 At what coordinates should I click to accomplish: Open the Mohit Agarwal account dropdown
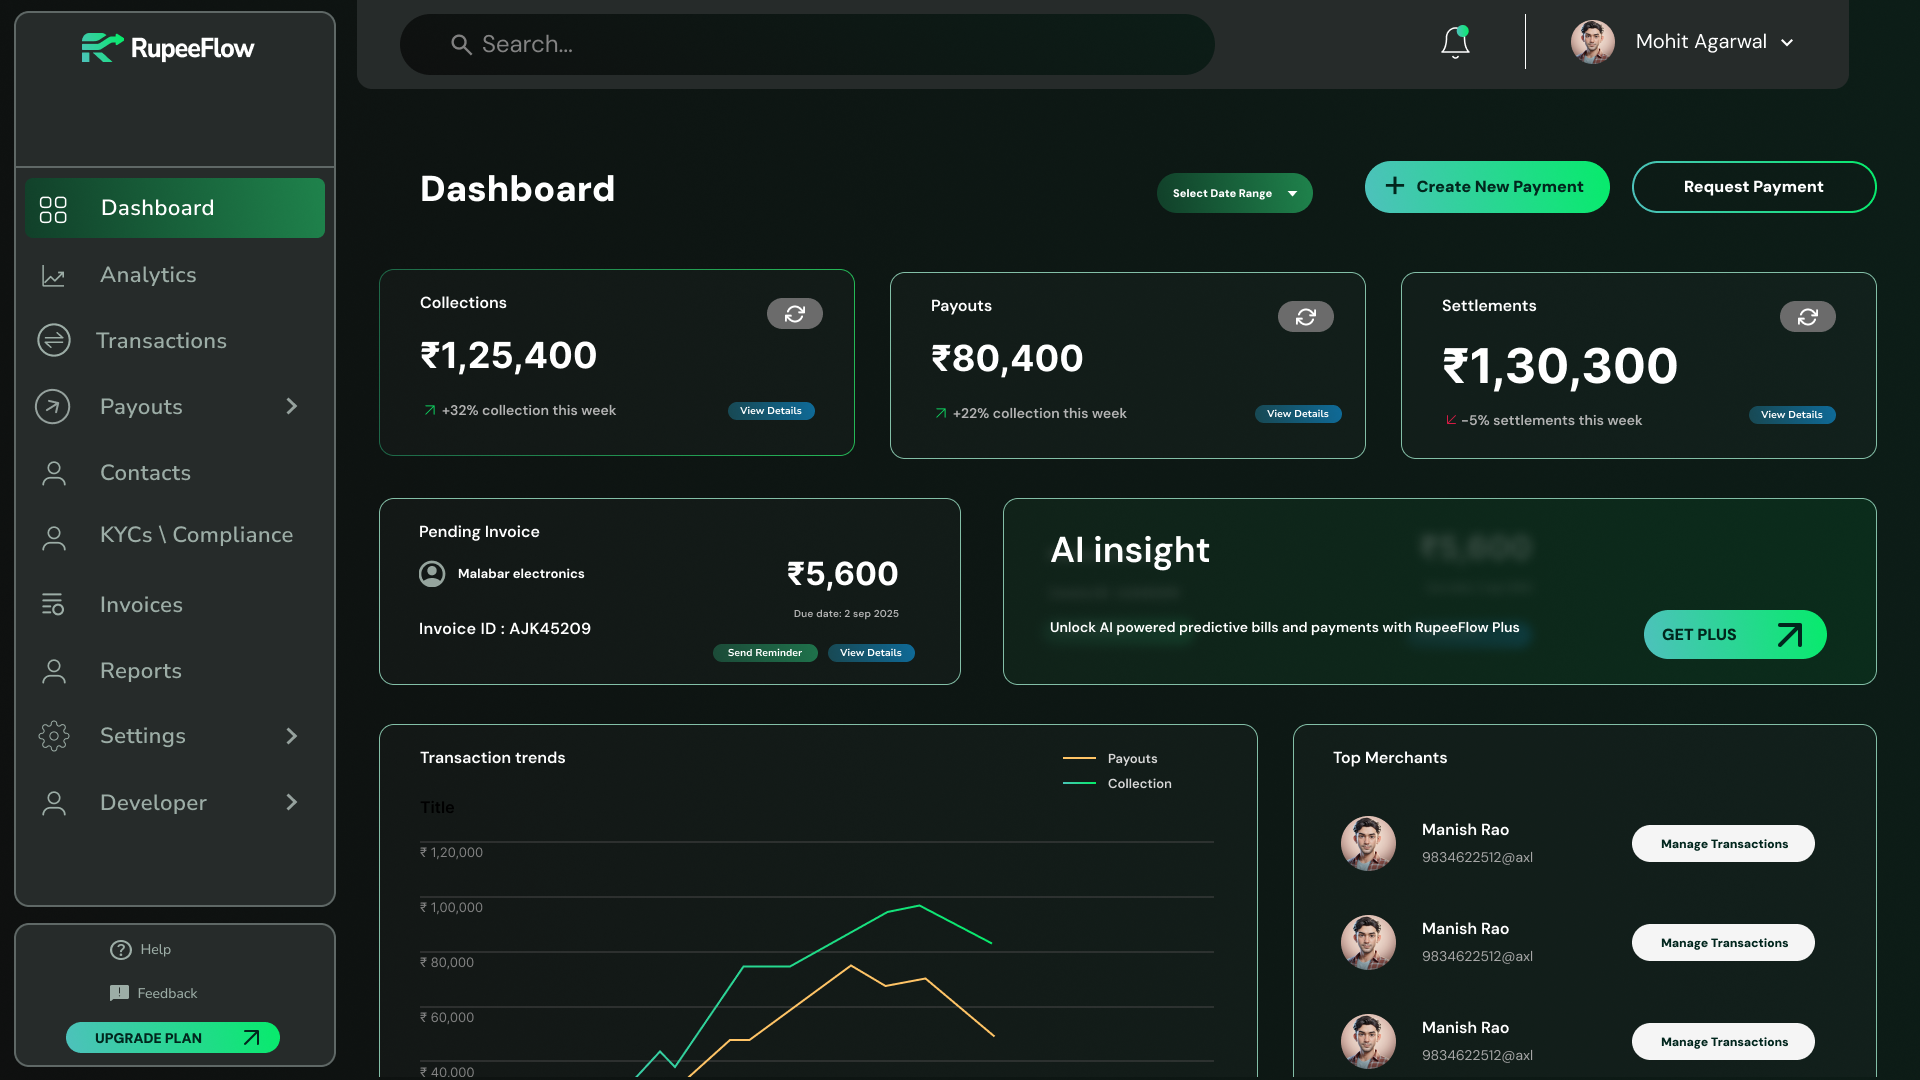1787,43
